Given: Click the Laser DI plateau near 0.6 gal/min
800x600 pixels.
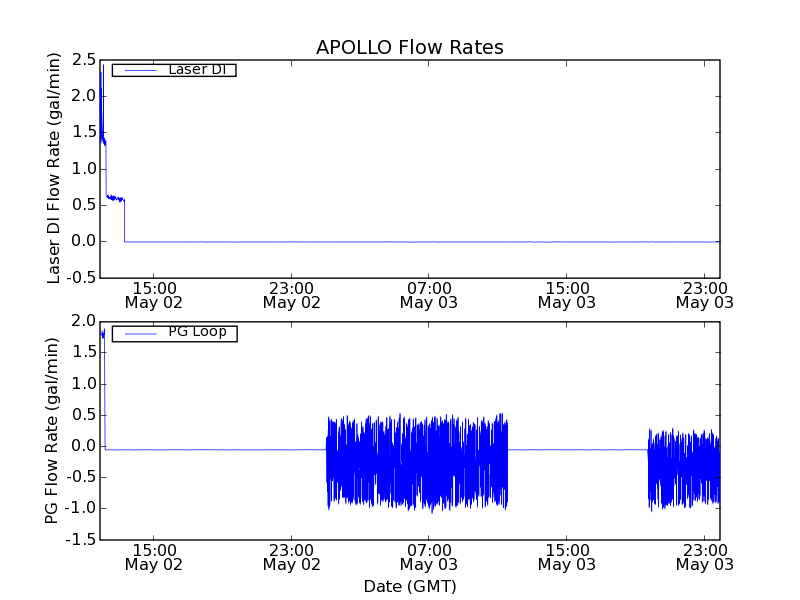Looking at the screenshot, I should click(x=114, y=198).
